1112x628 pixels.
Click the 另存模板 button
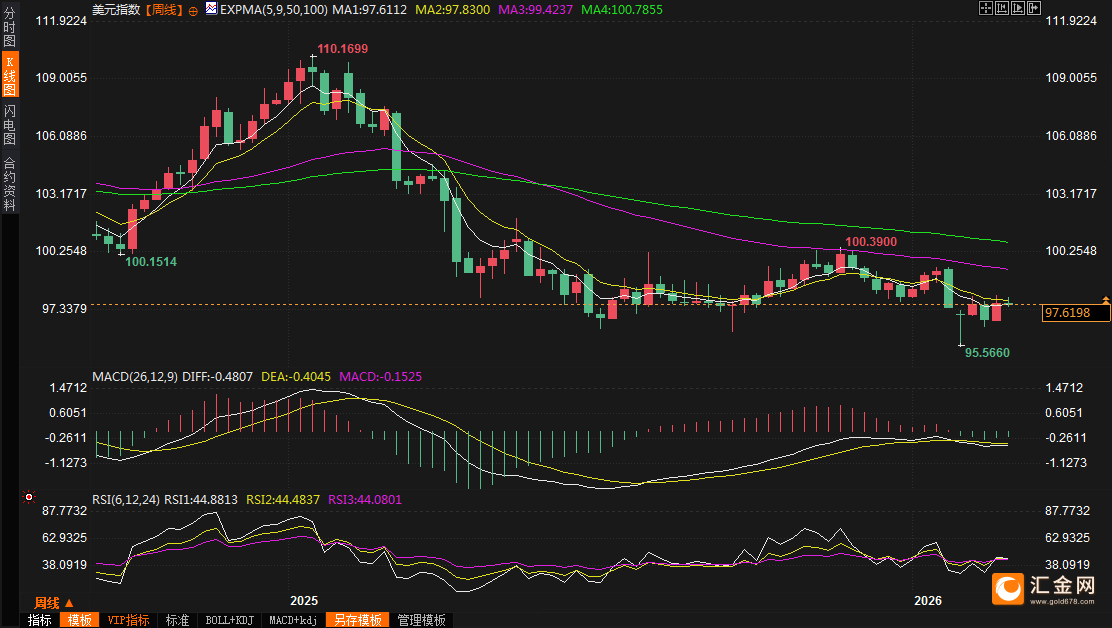click(357, 620)
